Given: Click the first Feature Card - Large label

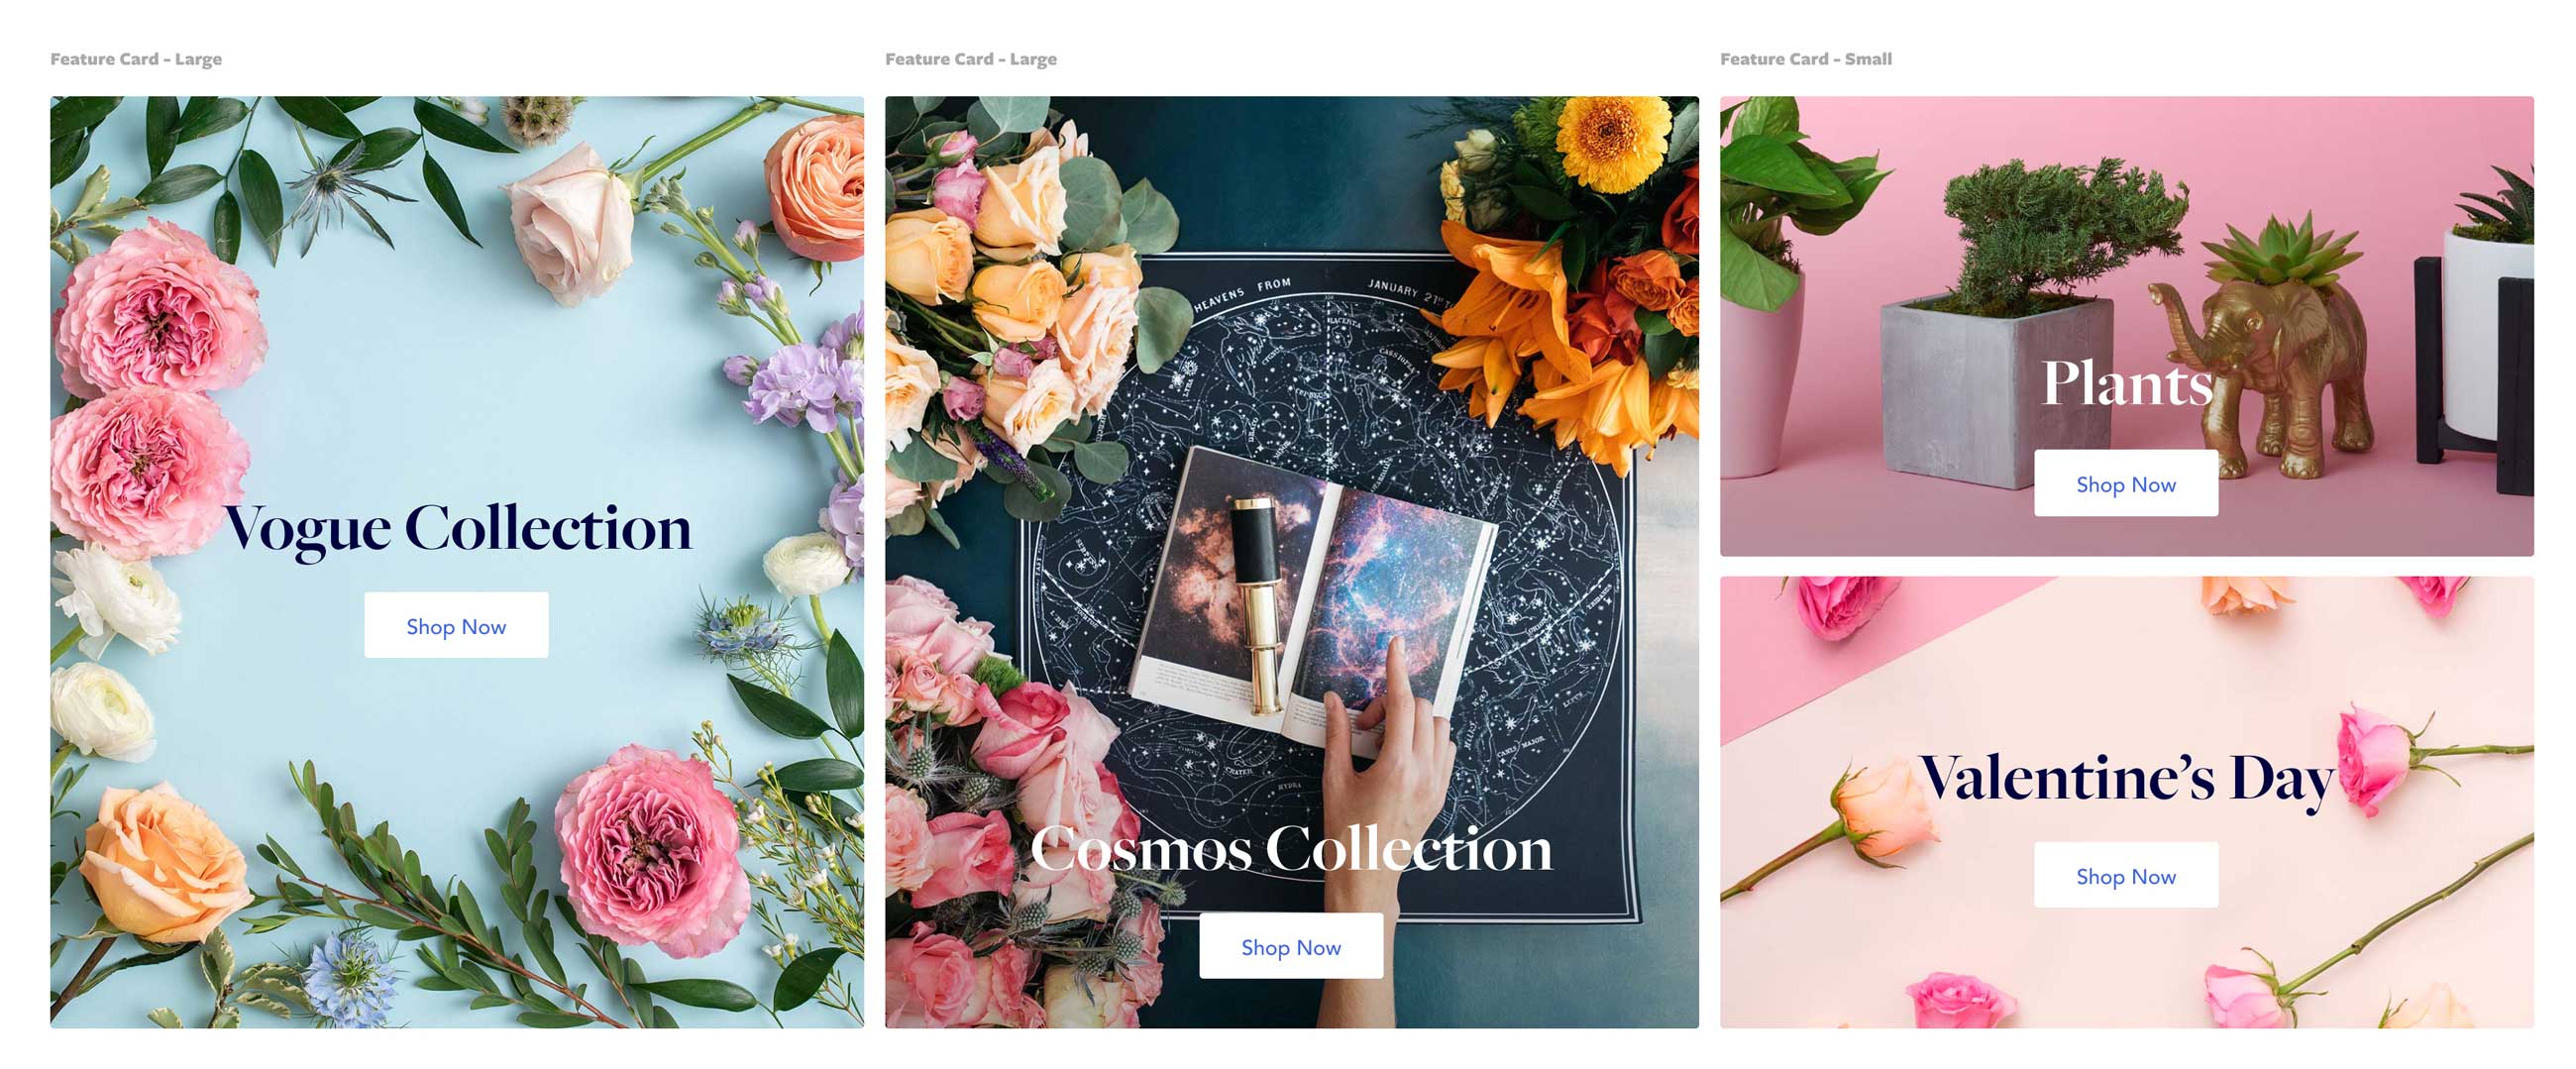Looking at the screenshot, I should tap(136, 59).
